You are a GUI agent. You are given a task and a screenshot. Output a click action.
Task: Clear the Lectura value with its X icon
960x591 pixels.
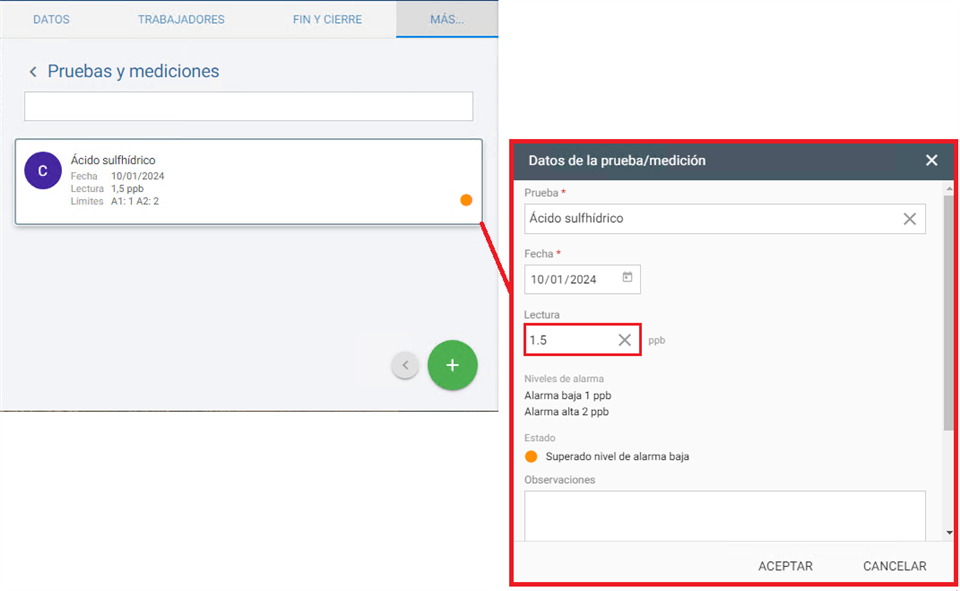pyautogui.click(x=624, y=340)
